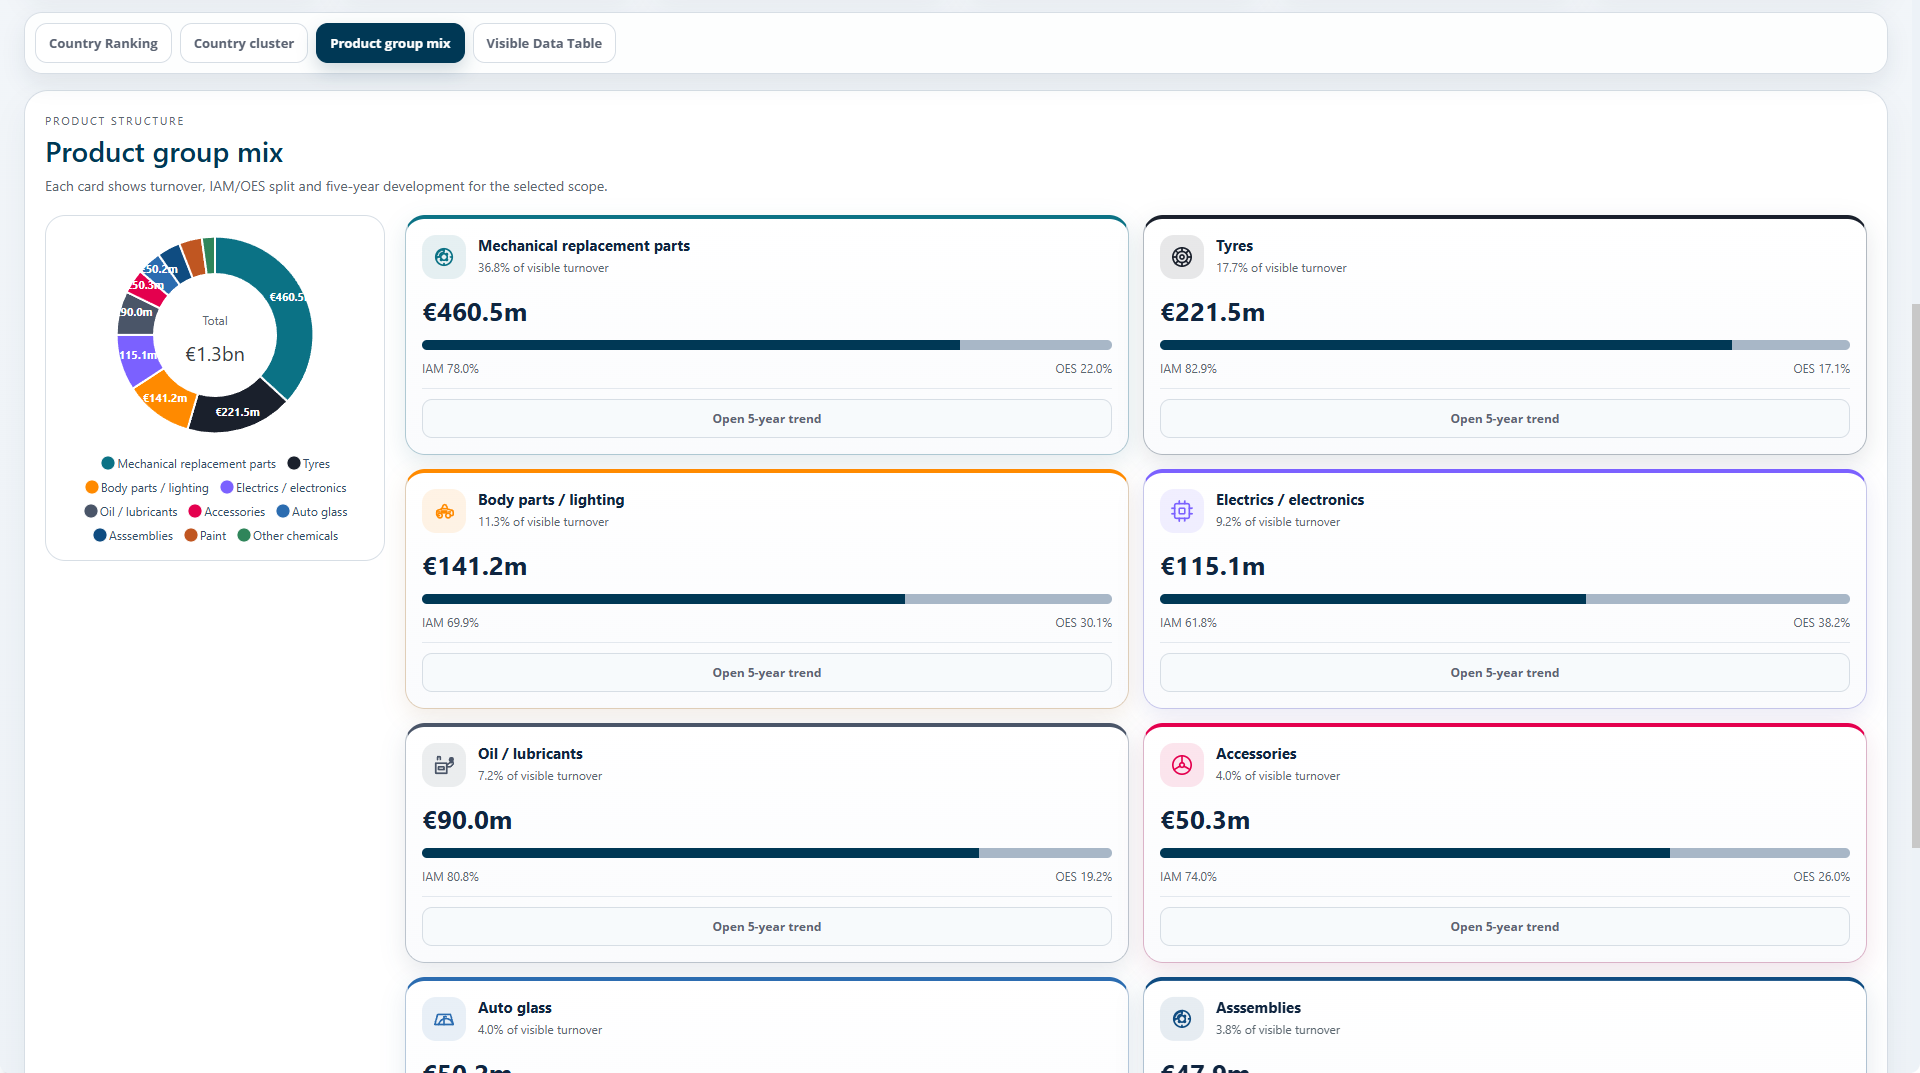Click the Tyres IAM/OES split bar
The width and height of the screenshot is (1920, 1073).
pyautogui.click(x=1505, y=345)
